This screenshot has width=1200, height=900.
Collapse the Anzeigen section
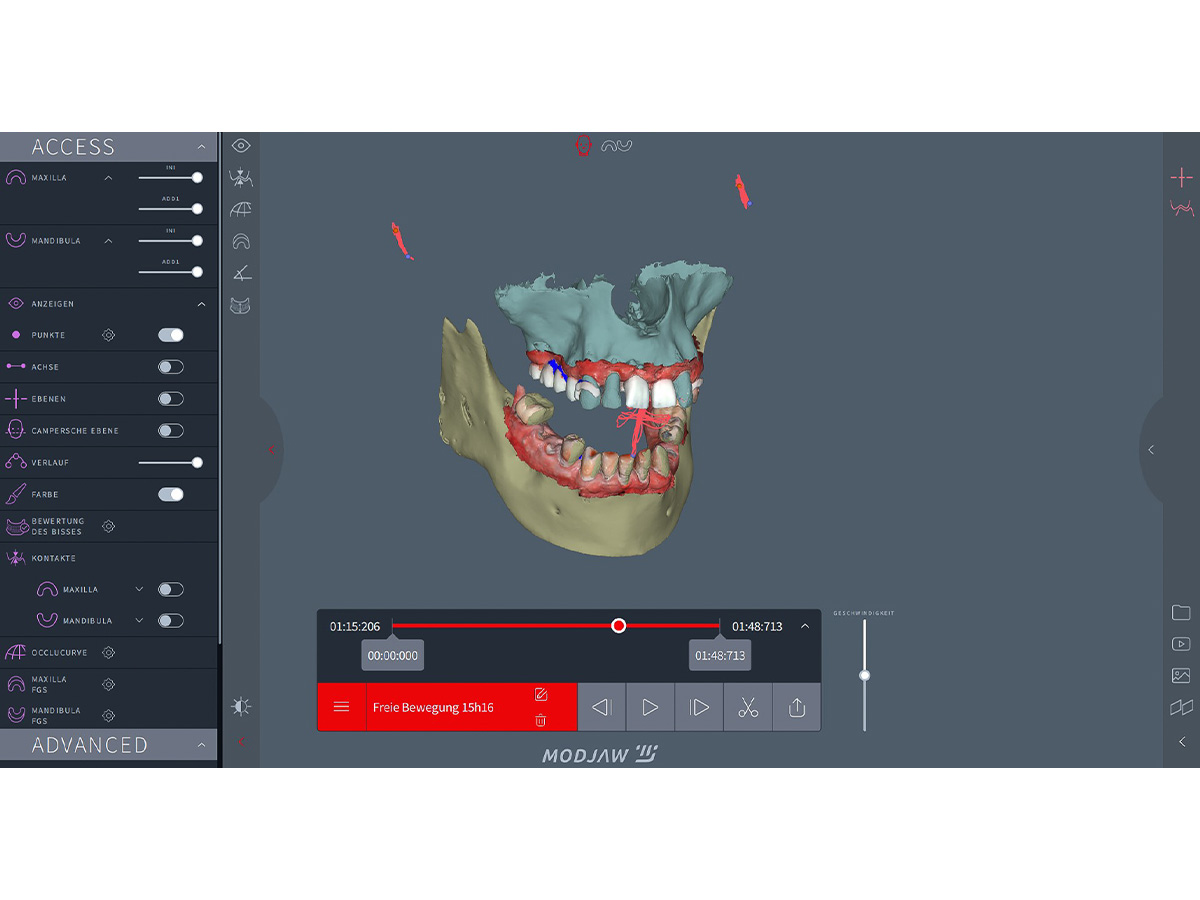coord(201,304)
